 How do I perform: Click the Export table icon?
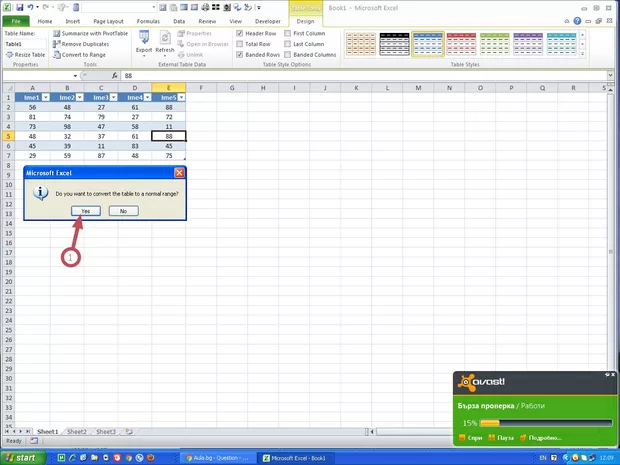click(x=144, y=41)
